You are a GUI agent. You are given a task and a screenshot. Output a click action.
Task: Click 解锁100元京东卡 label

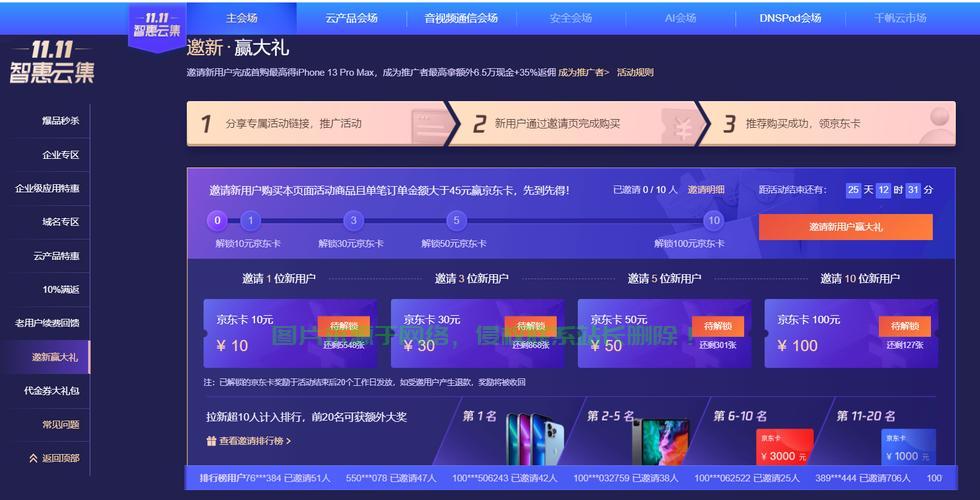689,244
